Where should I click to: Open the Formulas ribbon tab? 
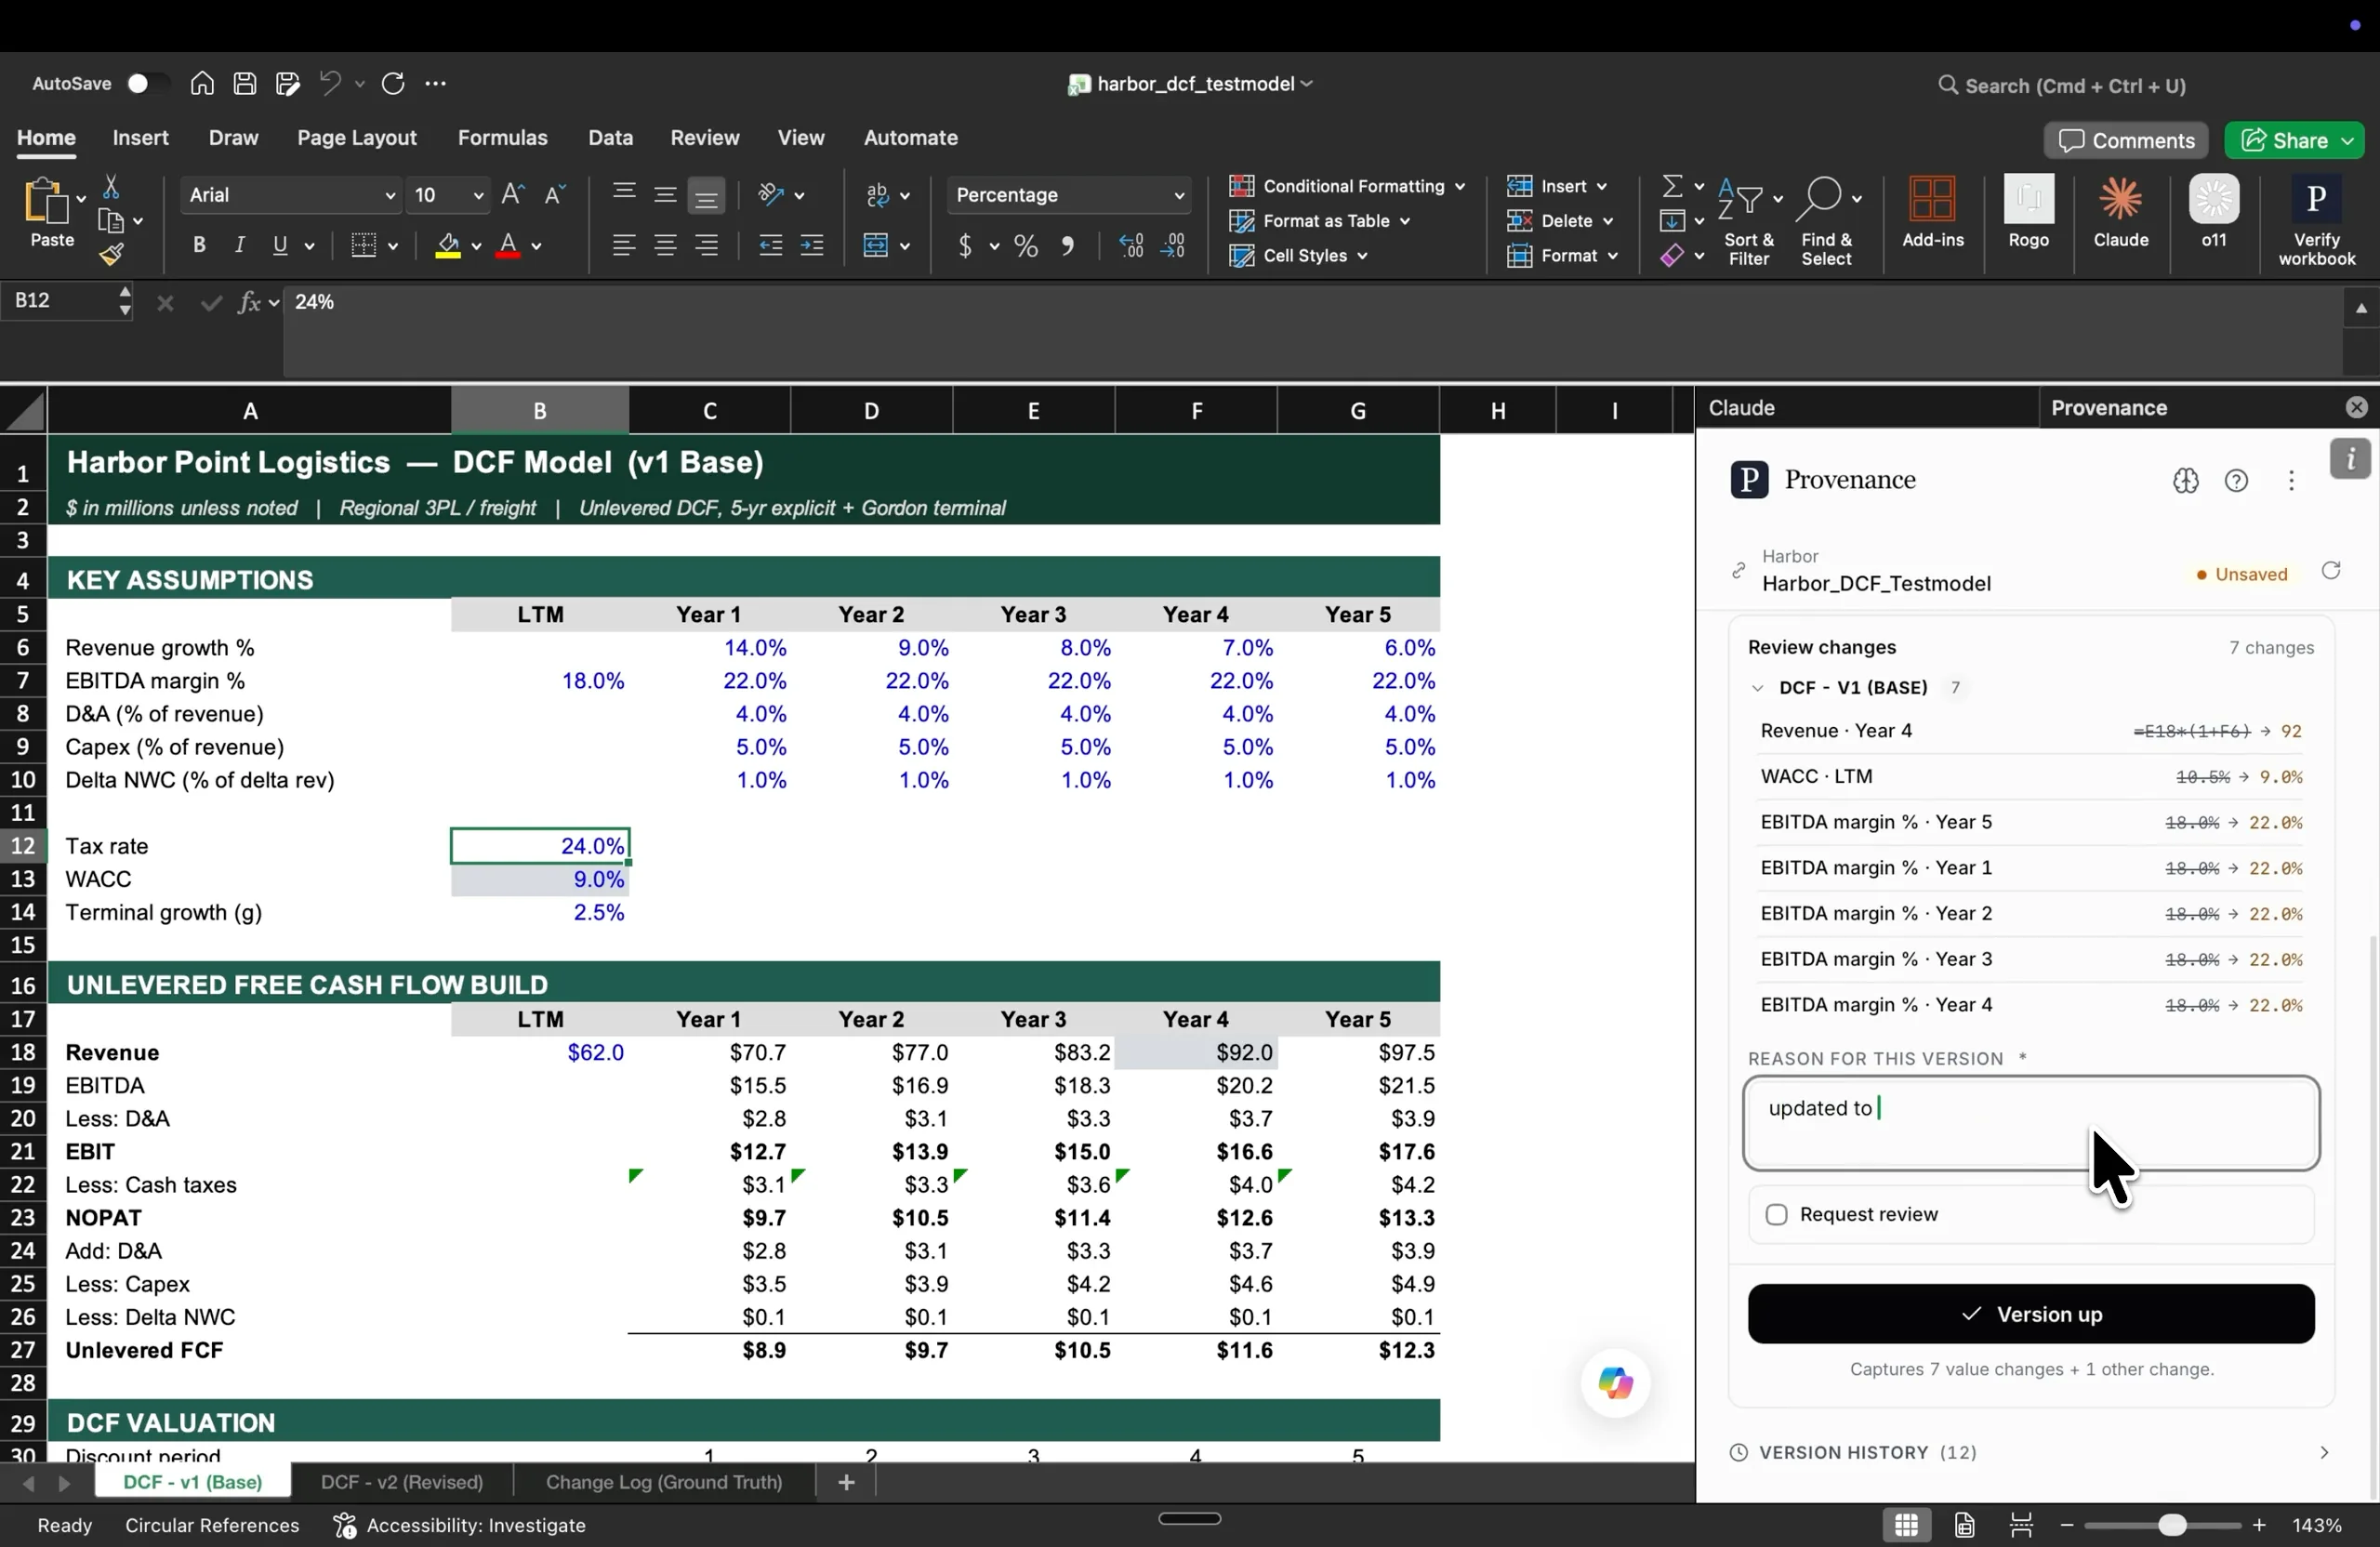pyautogui.click(x=502, y=138)
